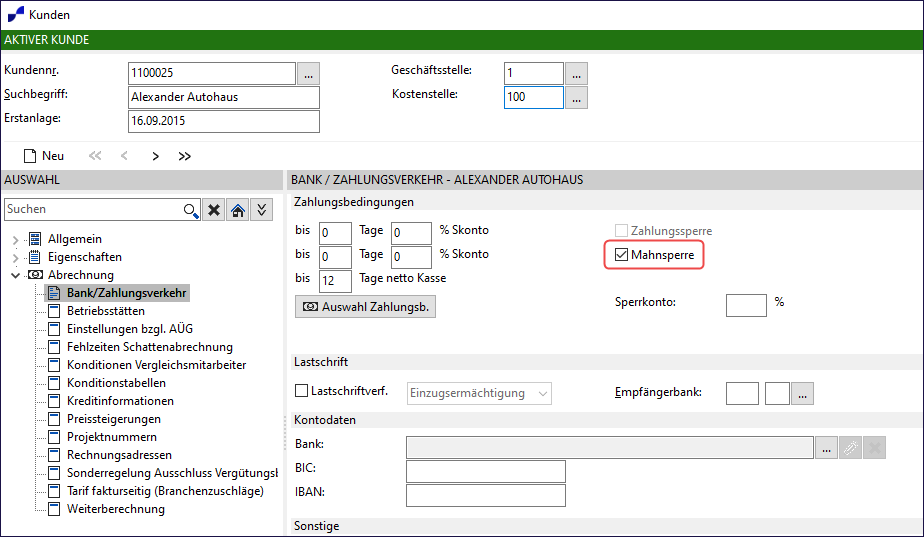Enable the Lastschriftverf. checkbox
Image resolution: width=924 pixels, height=537 pixels.
click(301, 391)
